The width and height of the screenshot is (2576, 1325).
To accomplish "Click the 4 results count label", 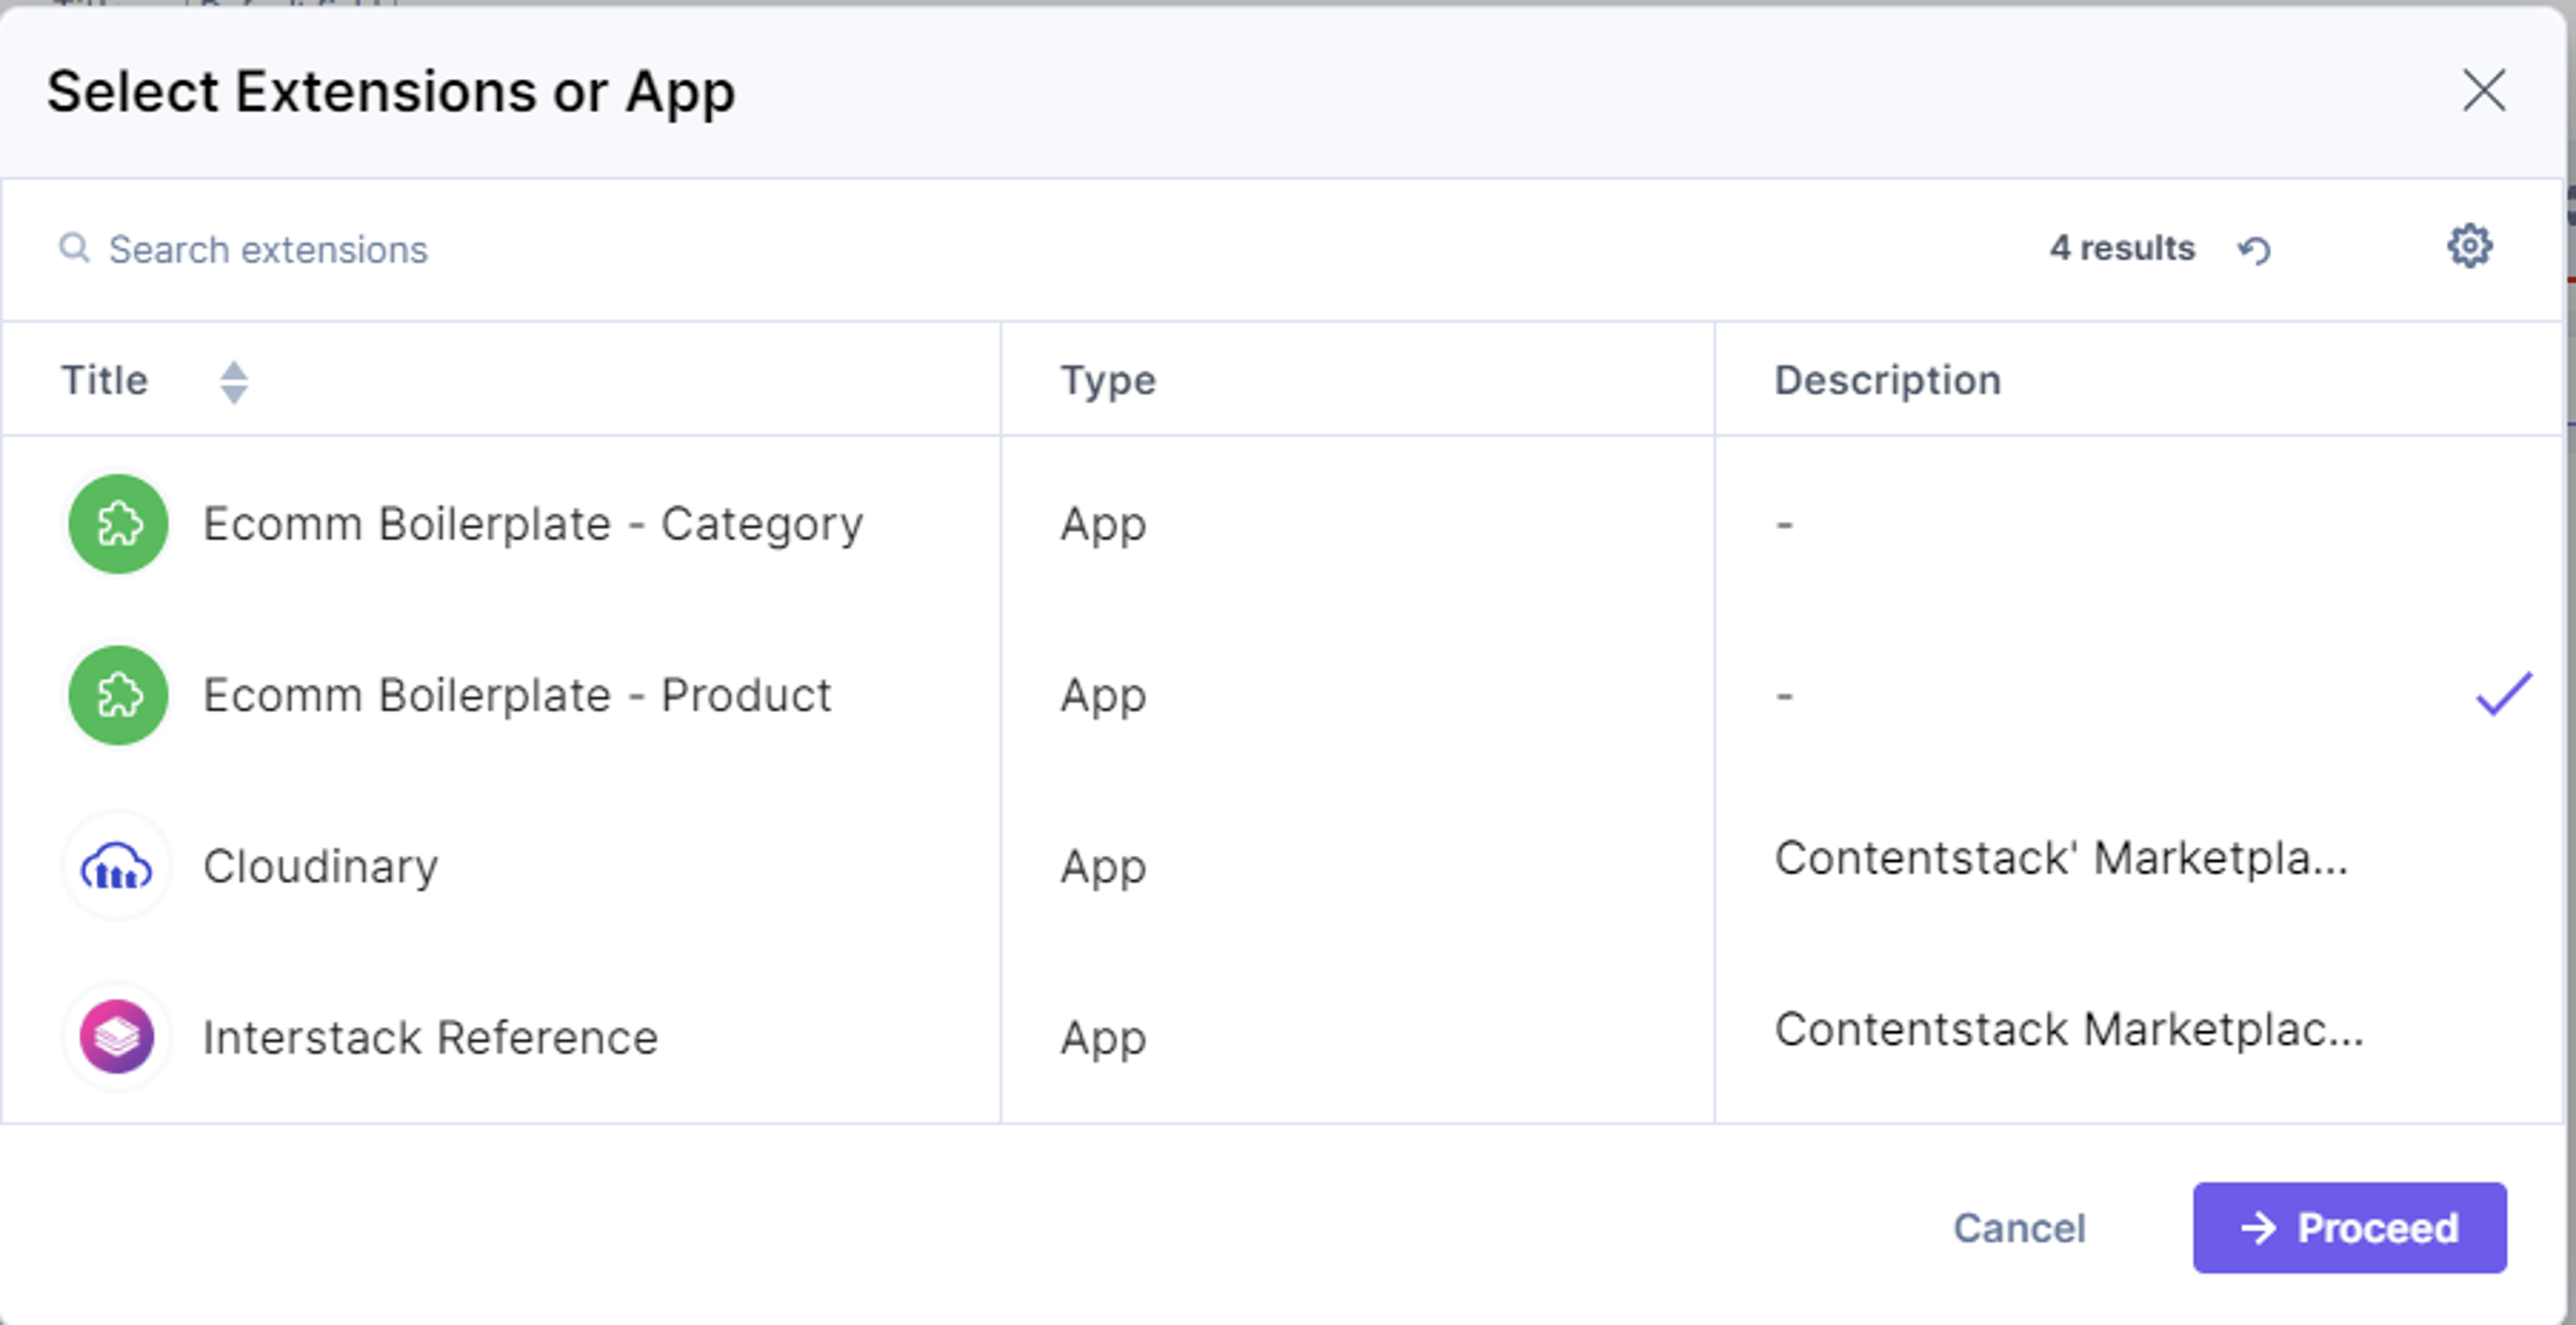I will (x=2122, y=248).
